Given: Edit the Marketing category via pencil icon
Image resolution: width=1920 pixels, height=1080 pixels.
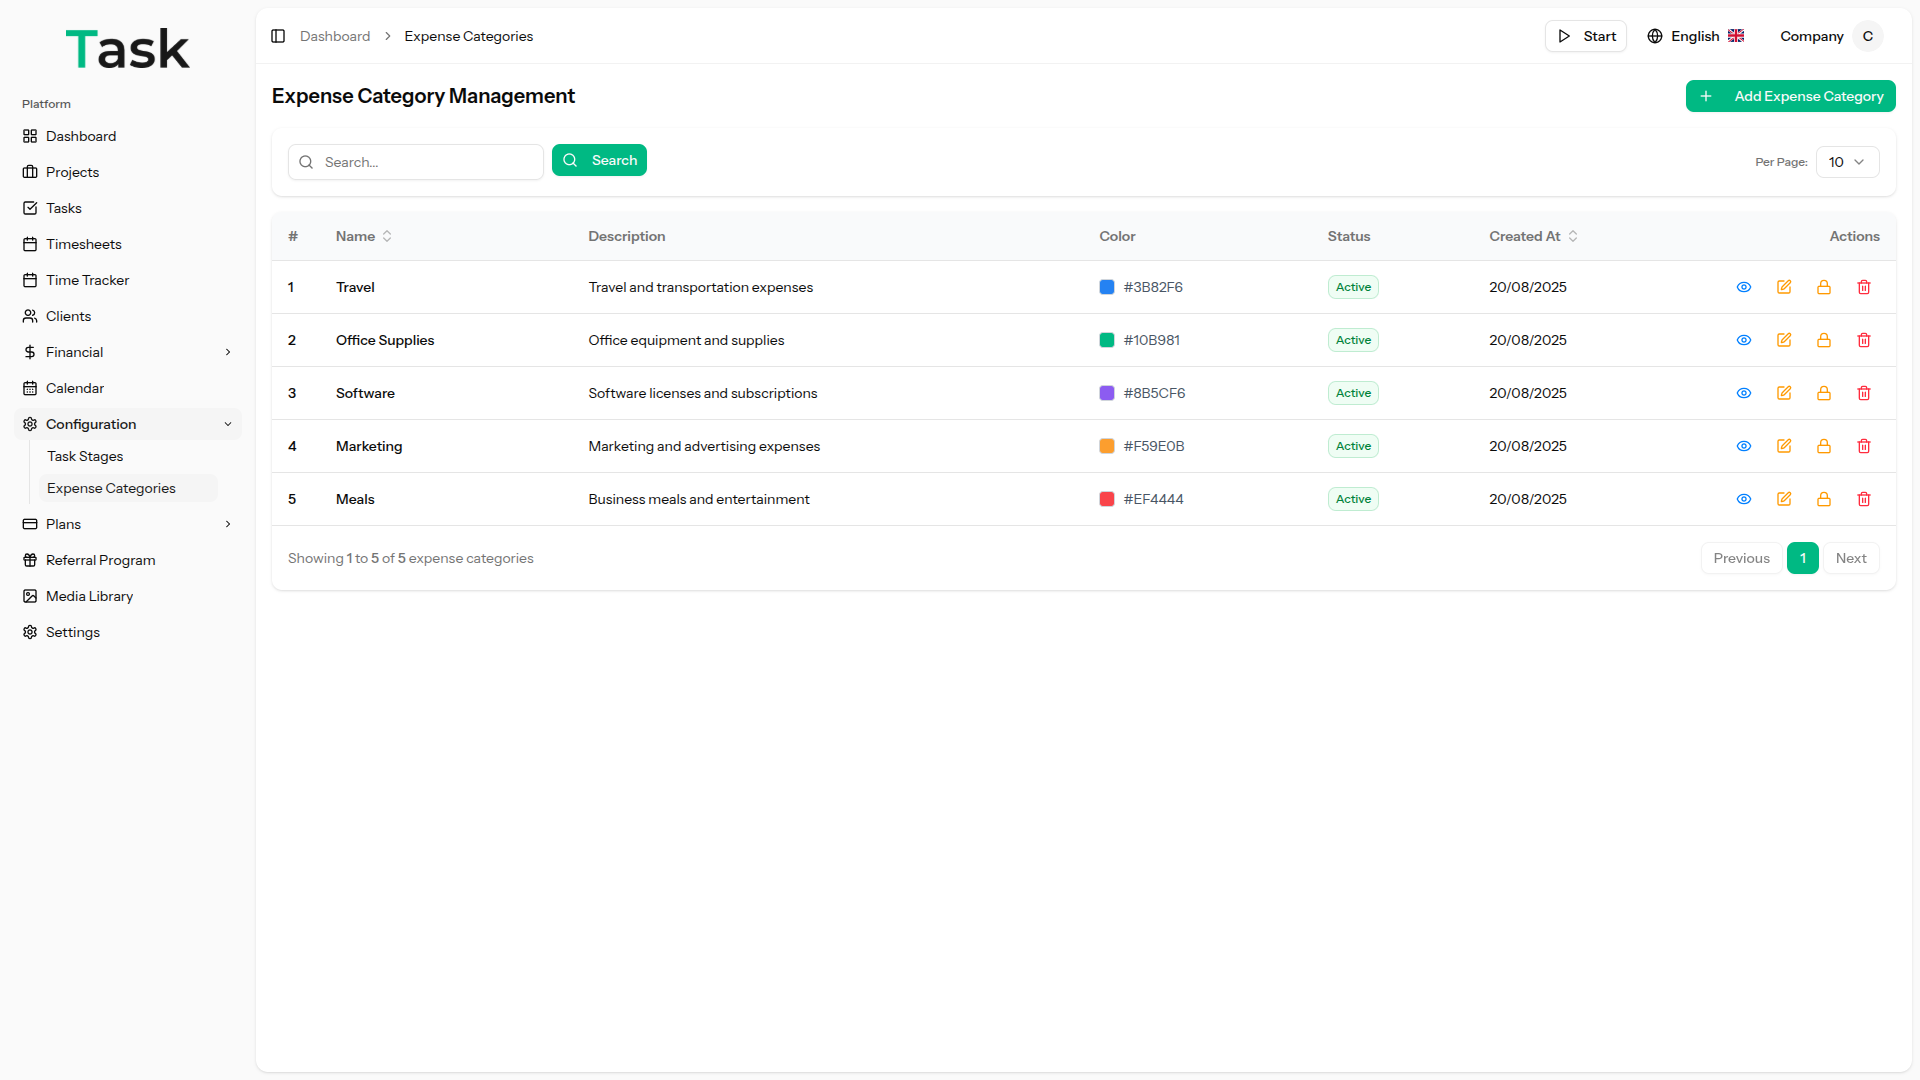Looking at the screenshot, I should pos(1784,446).
